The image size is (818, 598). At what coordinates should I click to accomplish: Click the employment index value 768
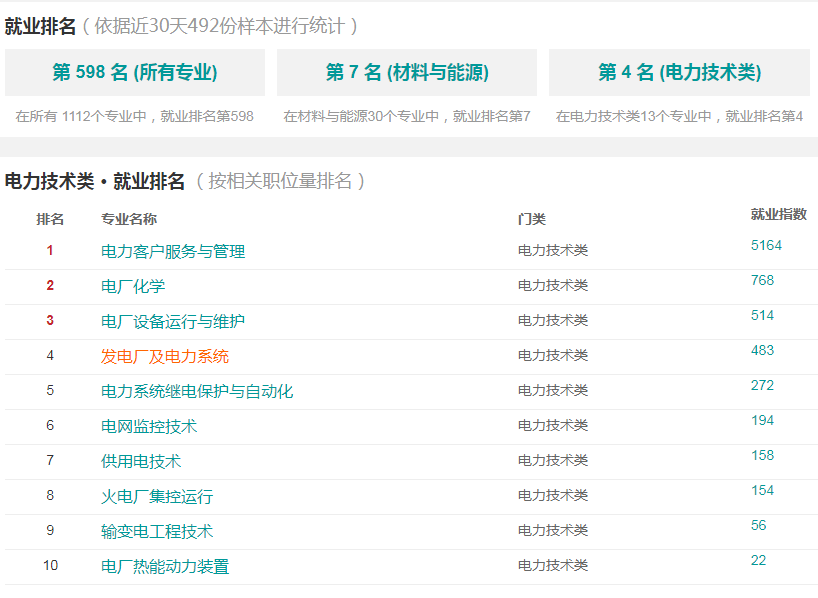762,280
